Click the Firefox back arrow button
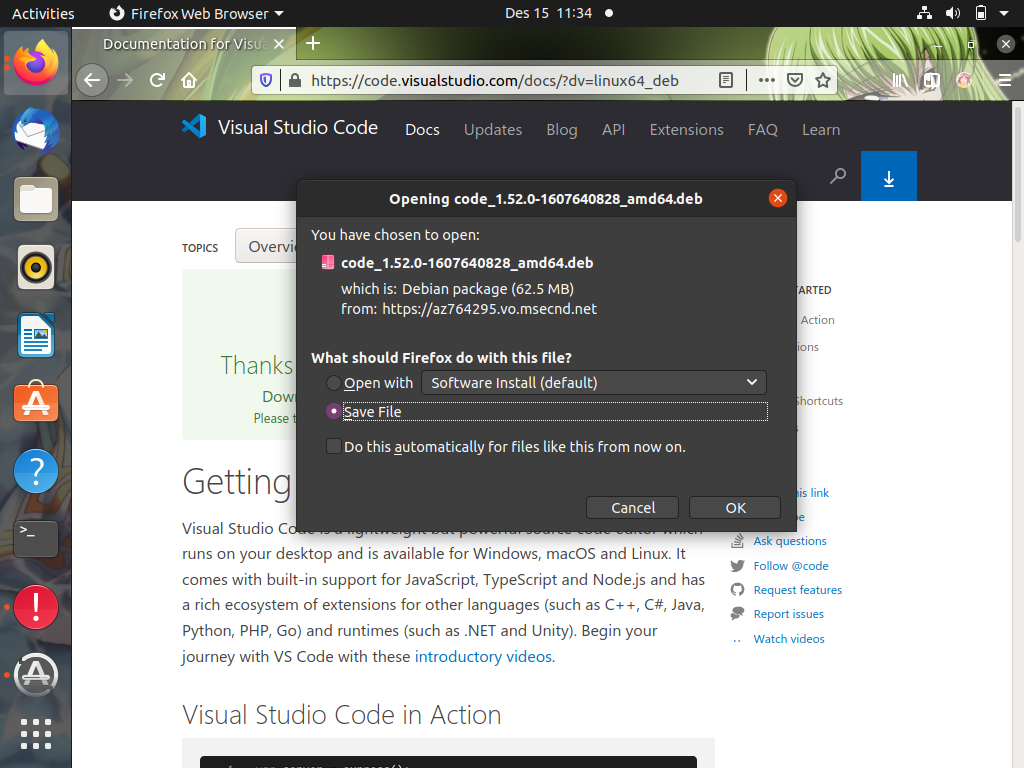This screenshot has height=768, width=1024. [92, 80]
